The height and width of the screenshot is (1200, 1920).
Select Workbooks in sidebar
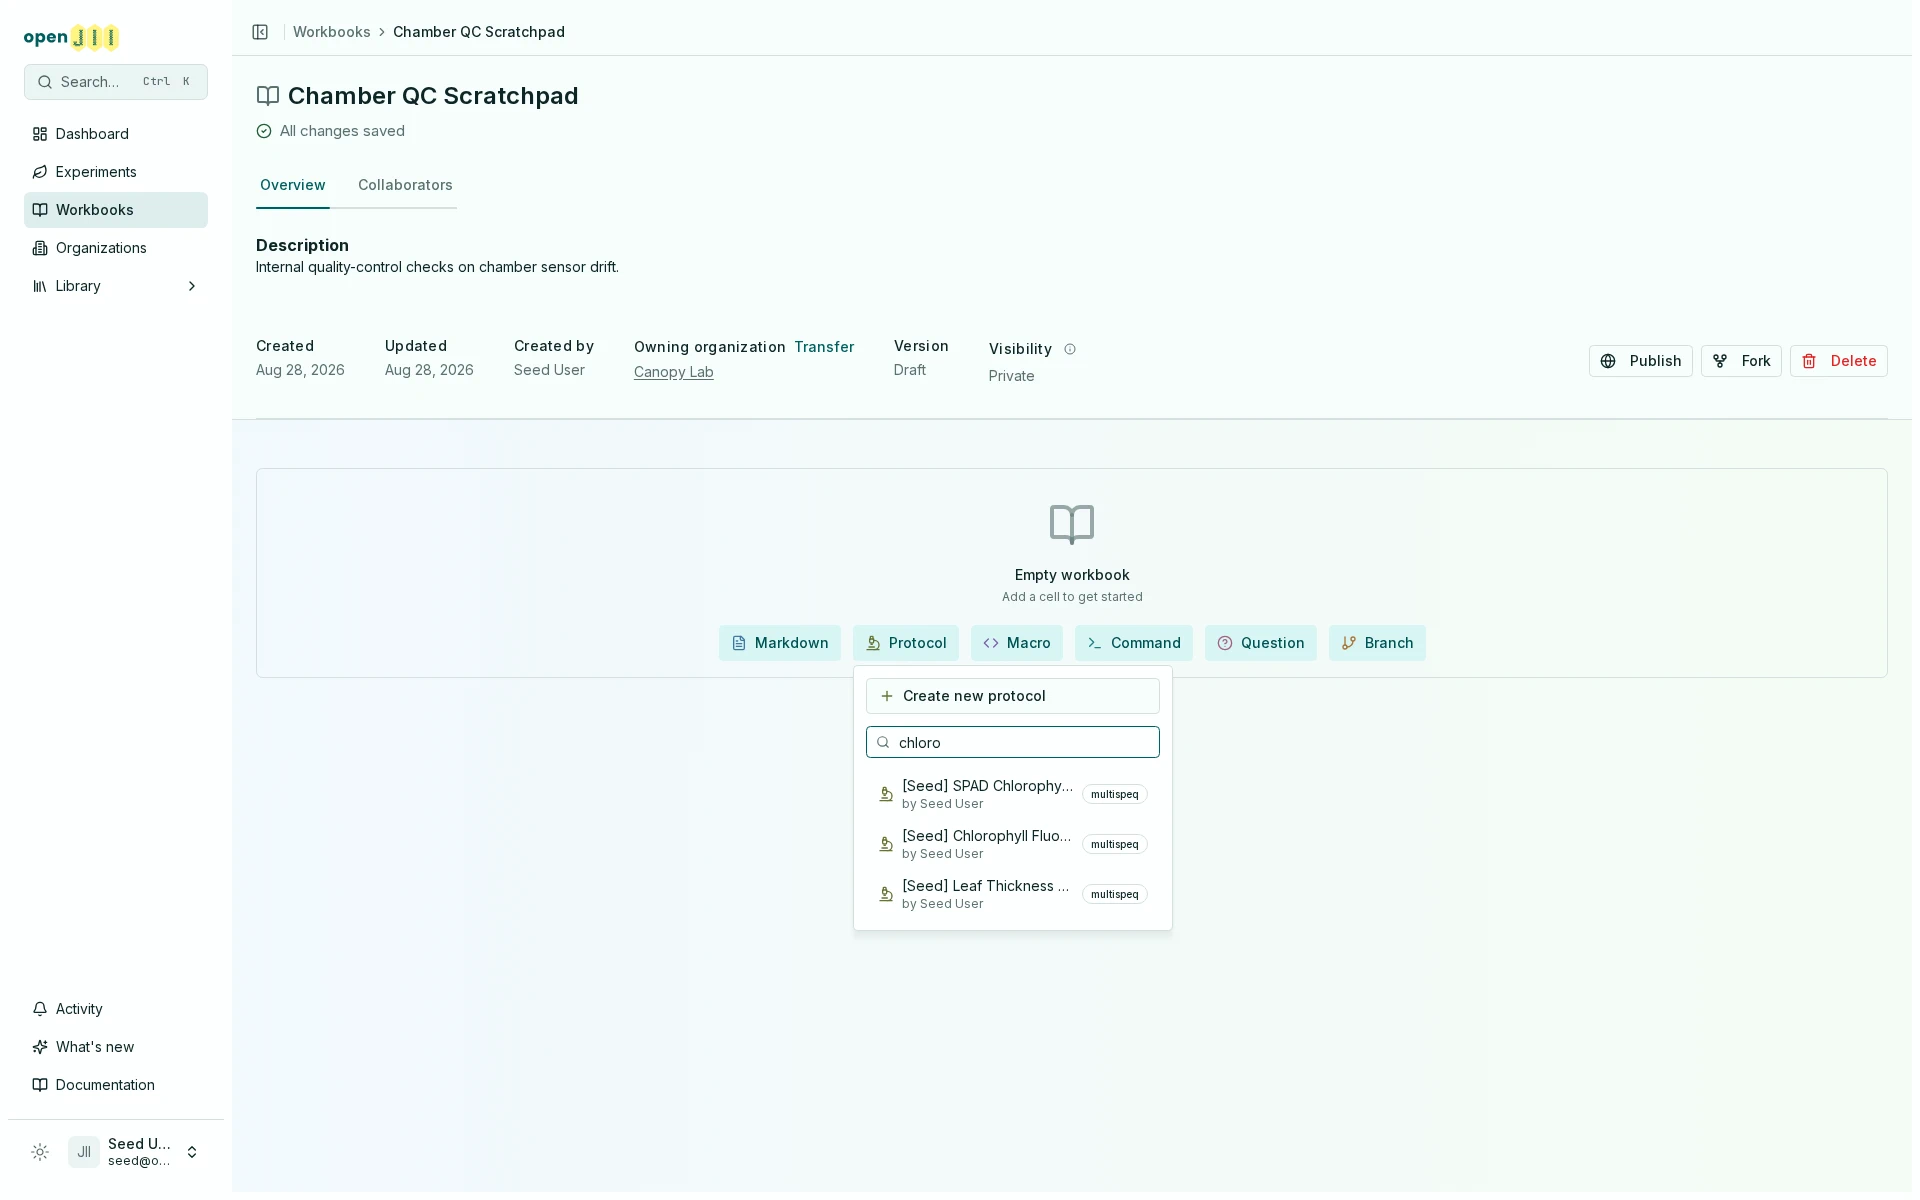tap(116, 210)
